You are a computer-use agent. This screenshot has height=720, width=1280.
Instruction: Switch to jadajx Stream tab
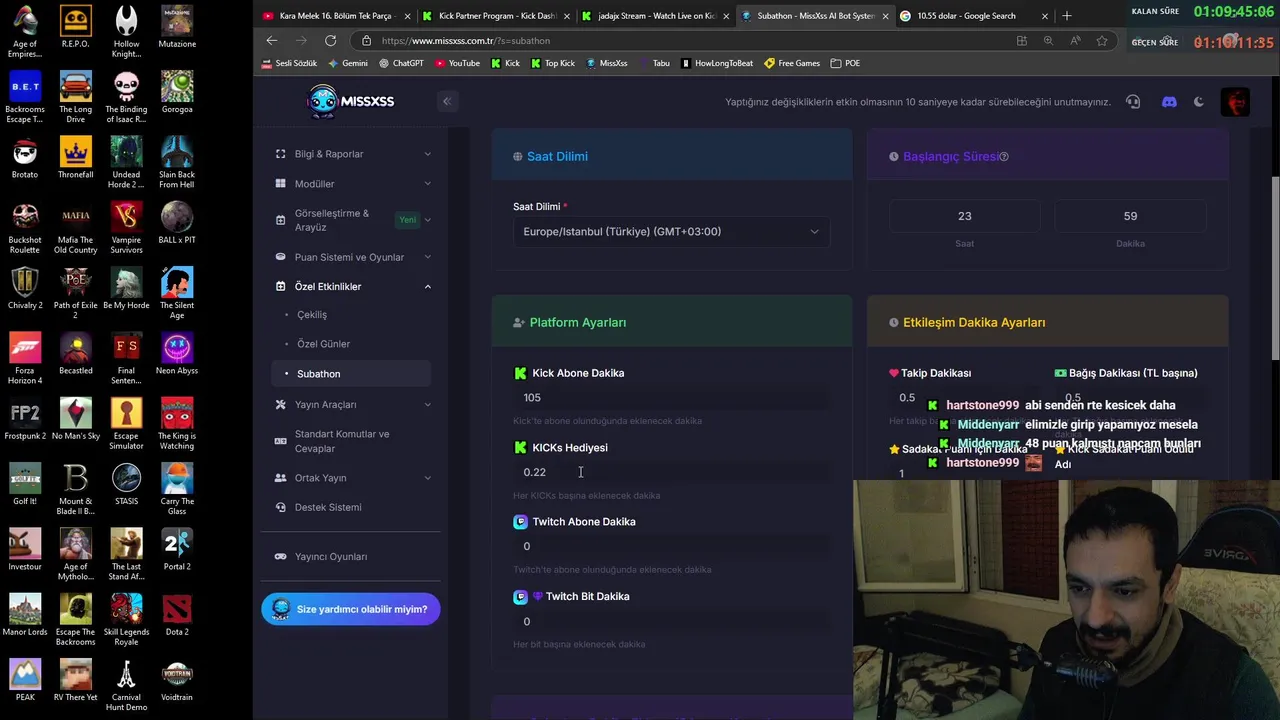coord(656,15)
